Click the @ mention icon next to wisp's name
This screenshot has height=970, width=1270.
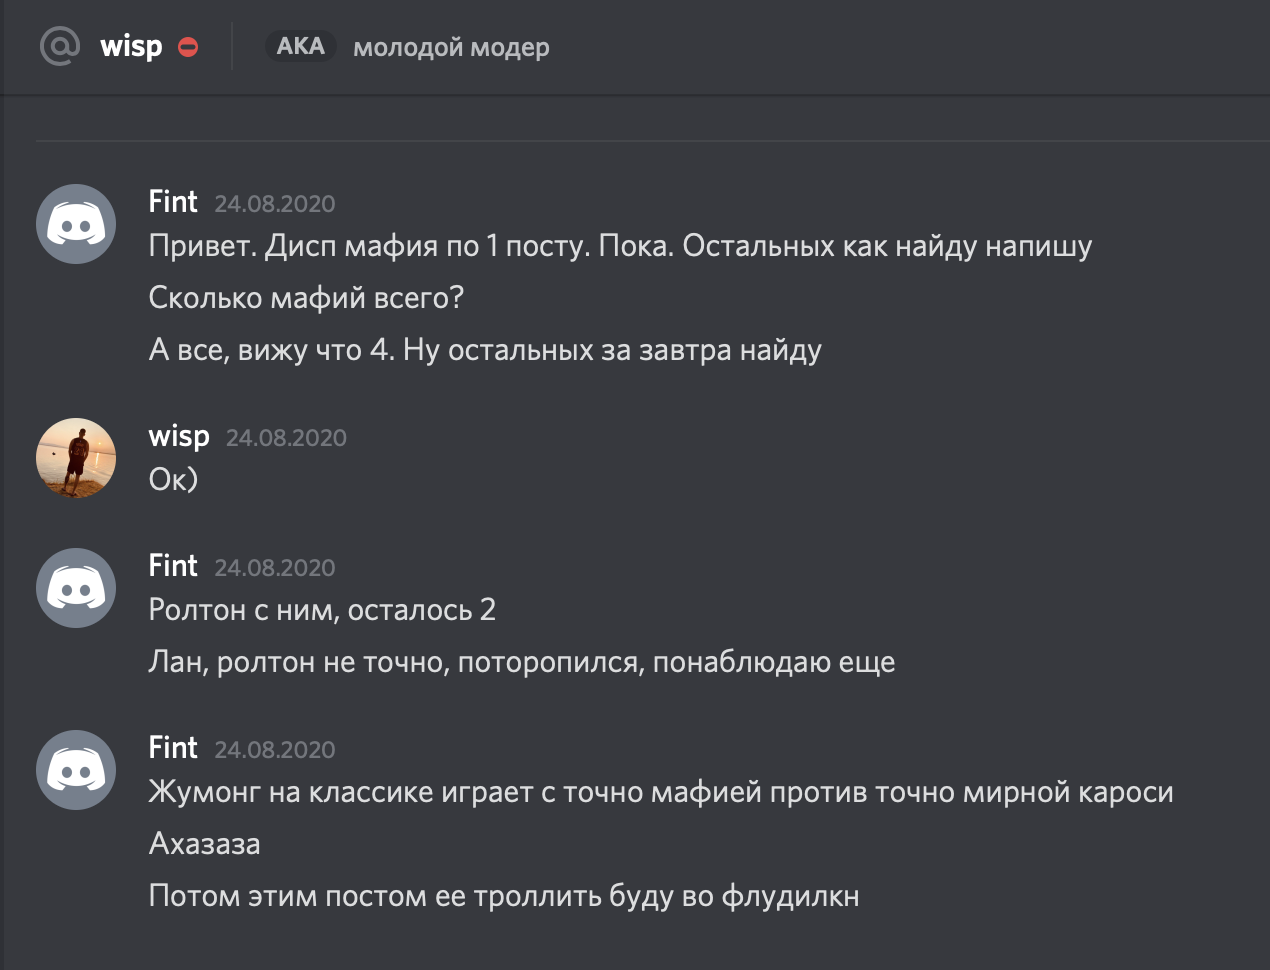coord(57,46)
